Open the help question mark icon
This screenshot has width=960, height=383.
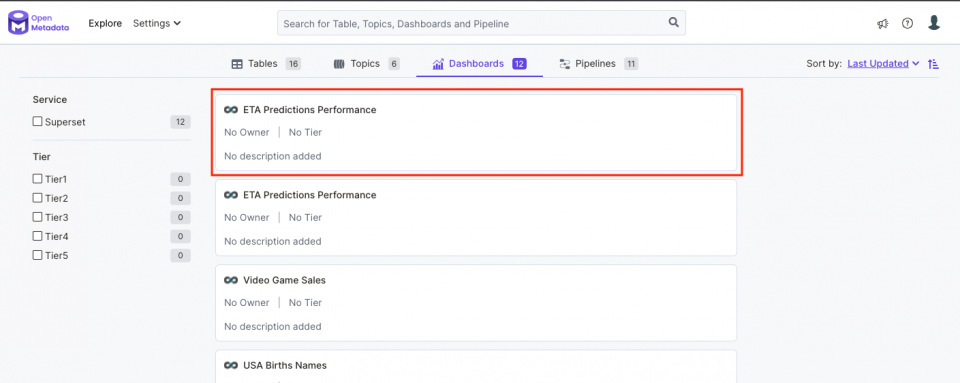coord(907,23)
